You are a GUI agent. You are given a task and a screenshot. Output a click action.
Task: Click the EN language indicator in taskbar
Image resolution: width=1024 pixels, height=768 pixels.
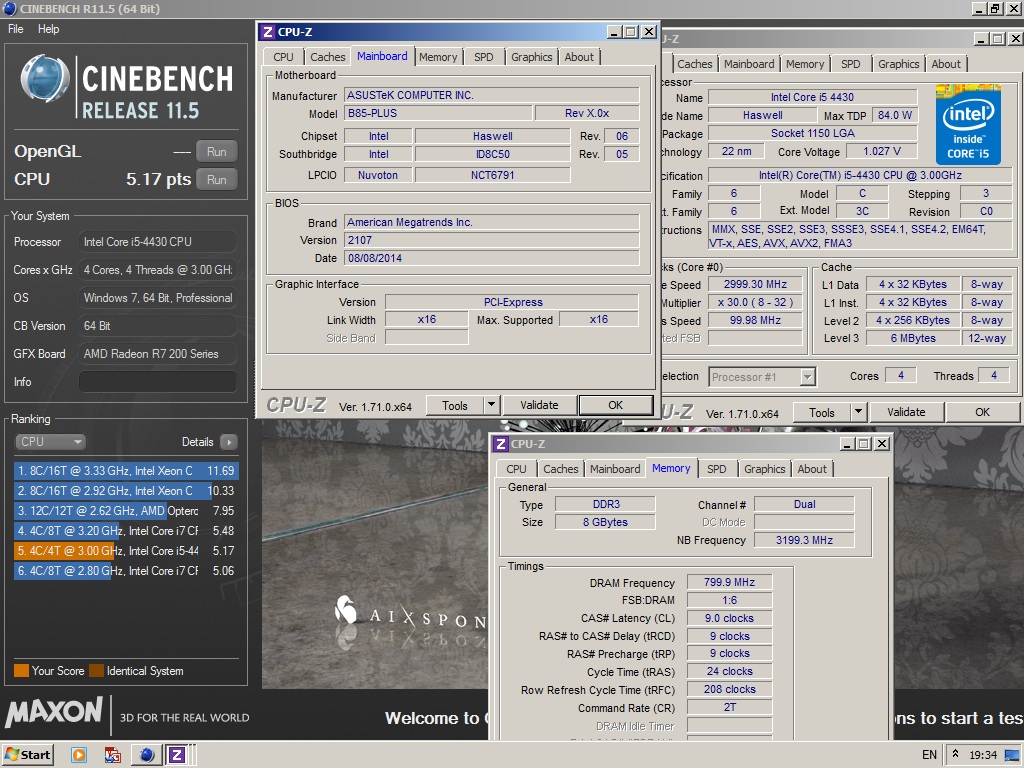(x=929, y=755)
